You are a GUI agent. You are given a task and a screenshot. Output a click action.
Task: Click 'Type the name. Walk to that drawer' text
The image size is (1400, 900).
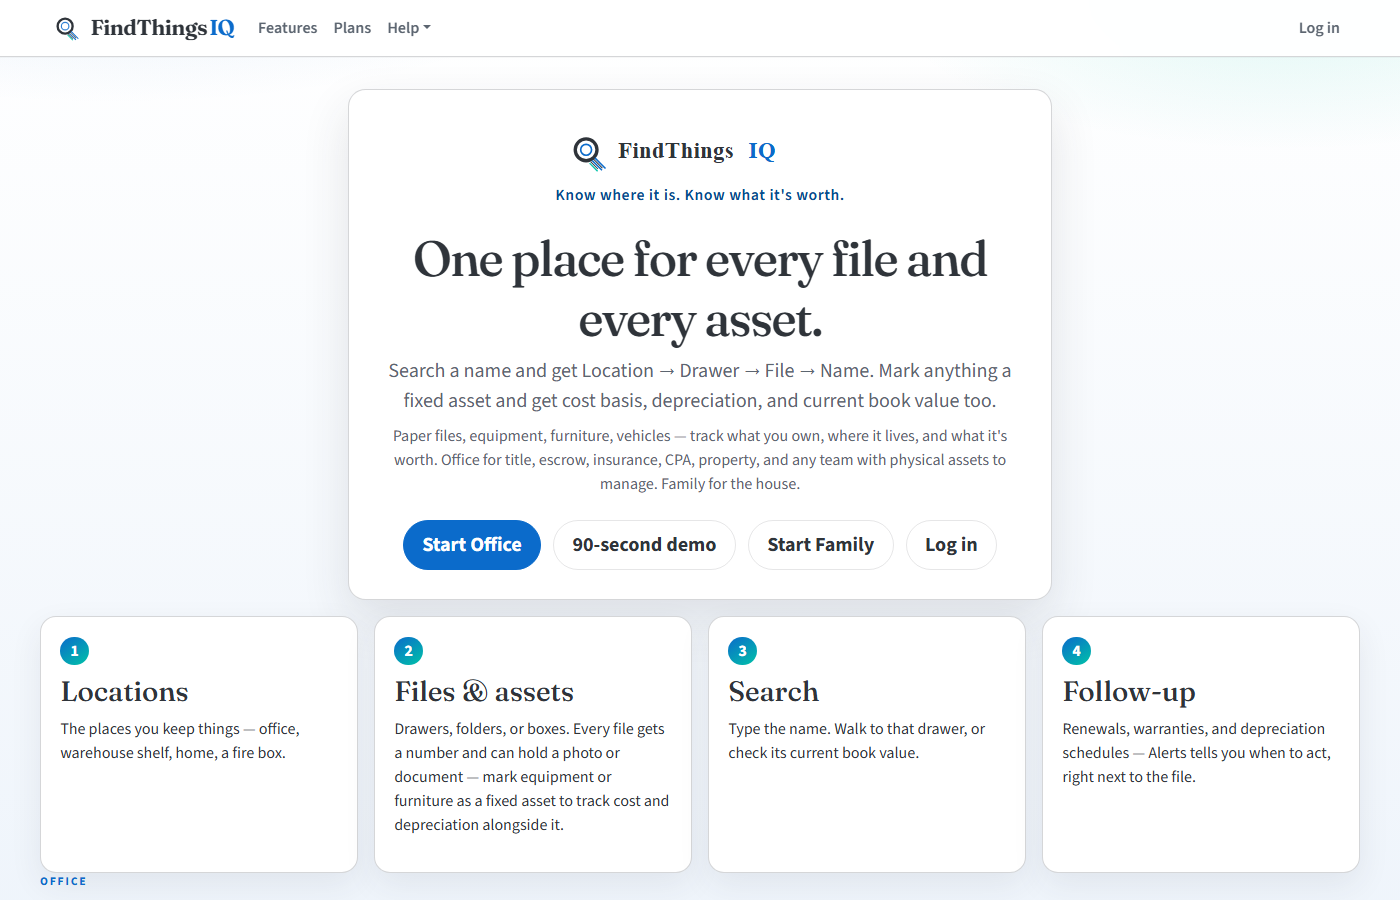[857, 741]
